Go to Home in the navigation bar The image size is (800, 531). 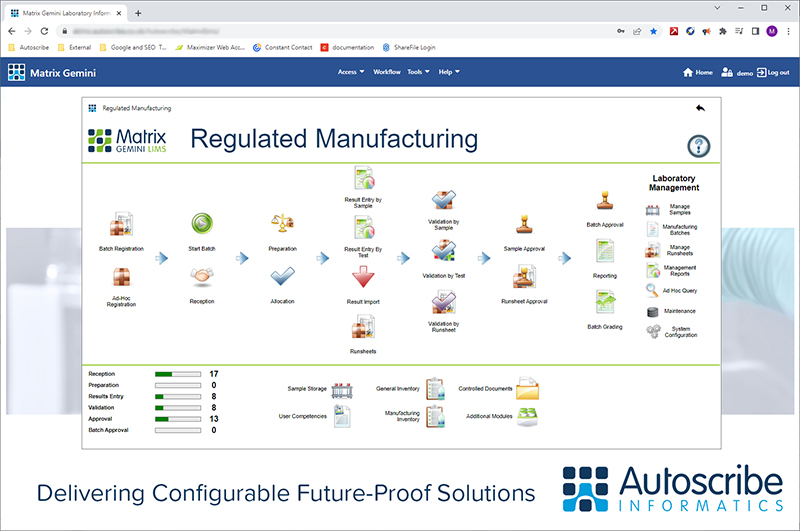697,72
